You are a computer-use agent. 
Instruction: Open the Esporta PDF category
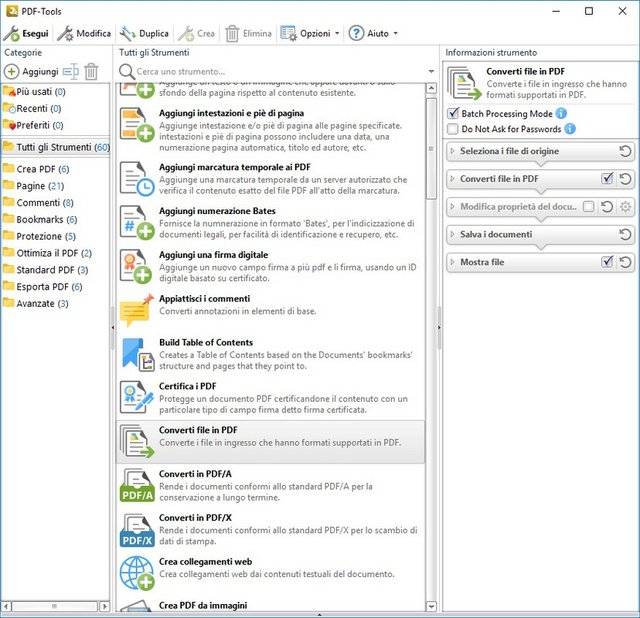point(42,287)
